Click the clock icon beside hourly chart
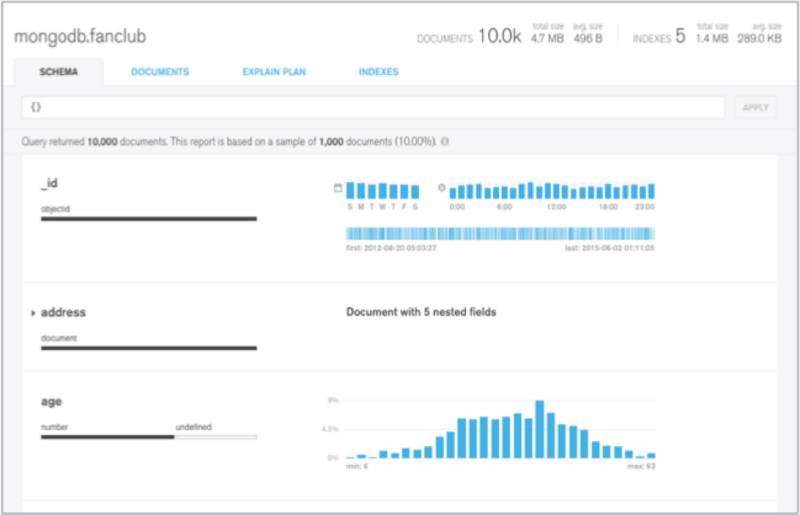This screenshot has width=800, height=515. pos(442,188)
